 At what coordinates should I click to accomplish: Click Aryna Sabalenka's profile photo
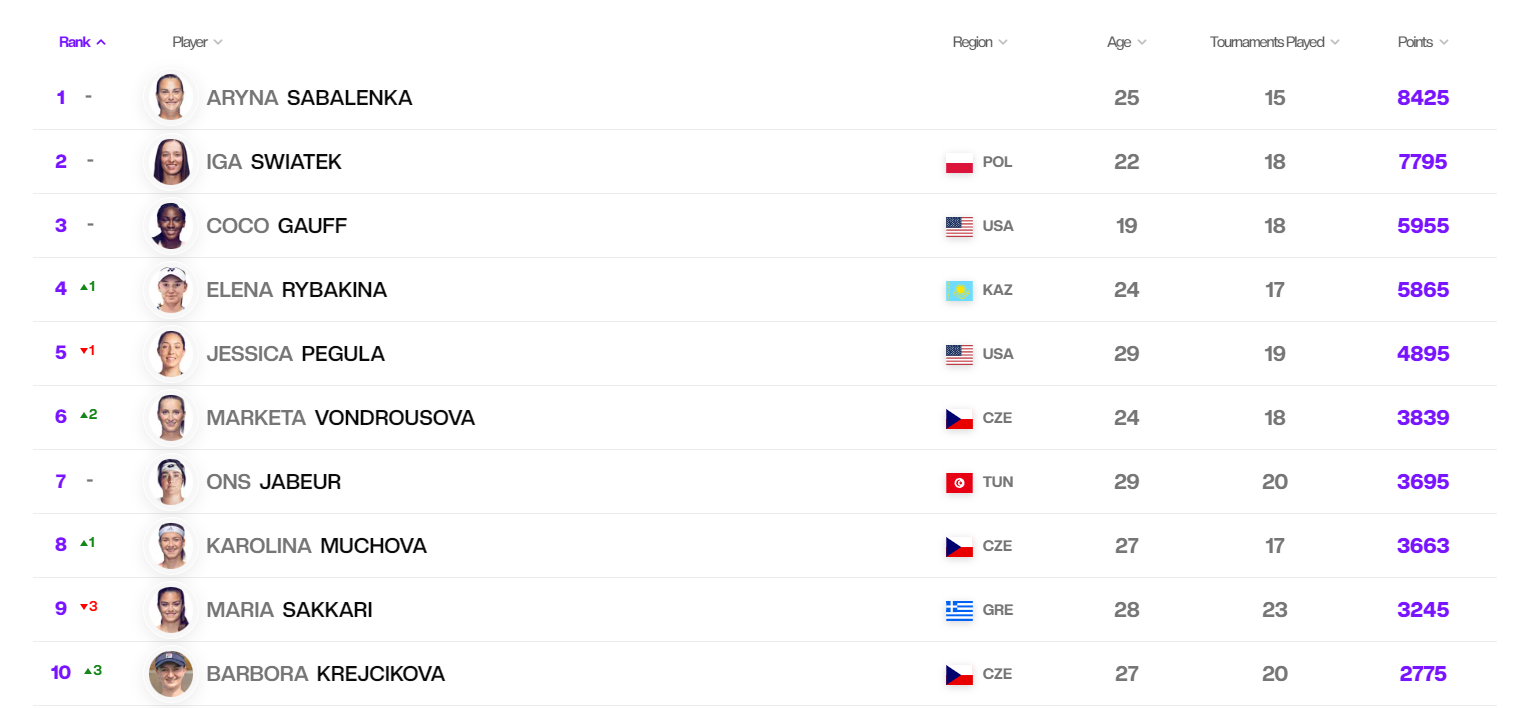click(171, 98)
